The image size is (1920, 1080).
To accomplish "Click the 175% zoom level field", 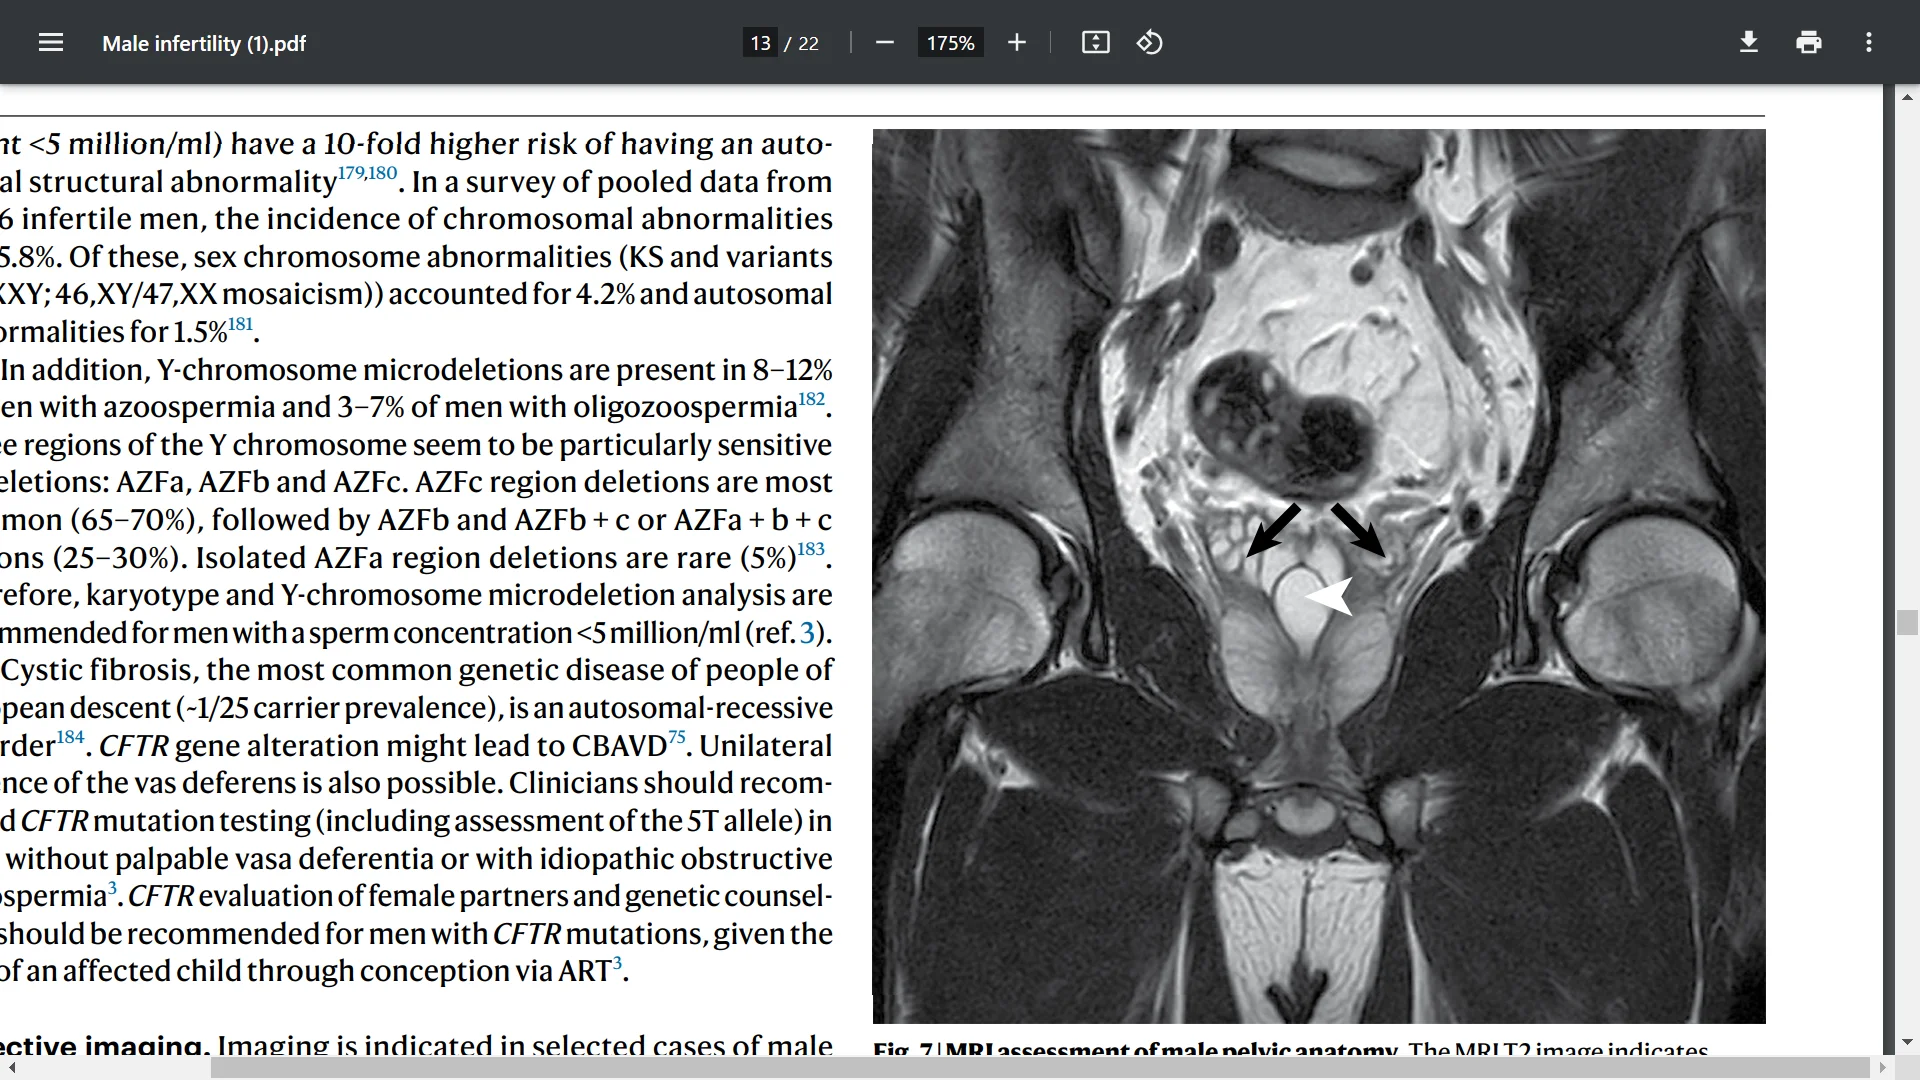I will pyautogui.click(x=950, y=43).
